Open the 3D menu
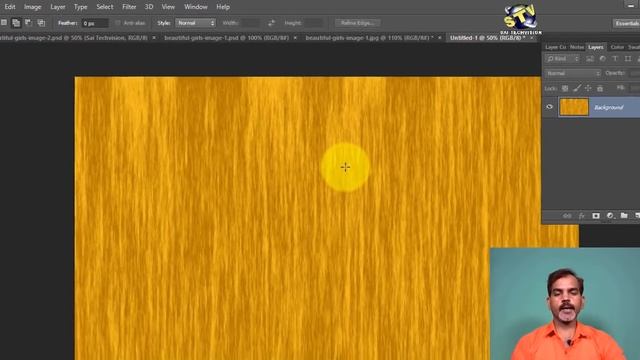 [x=149, y=7]
